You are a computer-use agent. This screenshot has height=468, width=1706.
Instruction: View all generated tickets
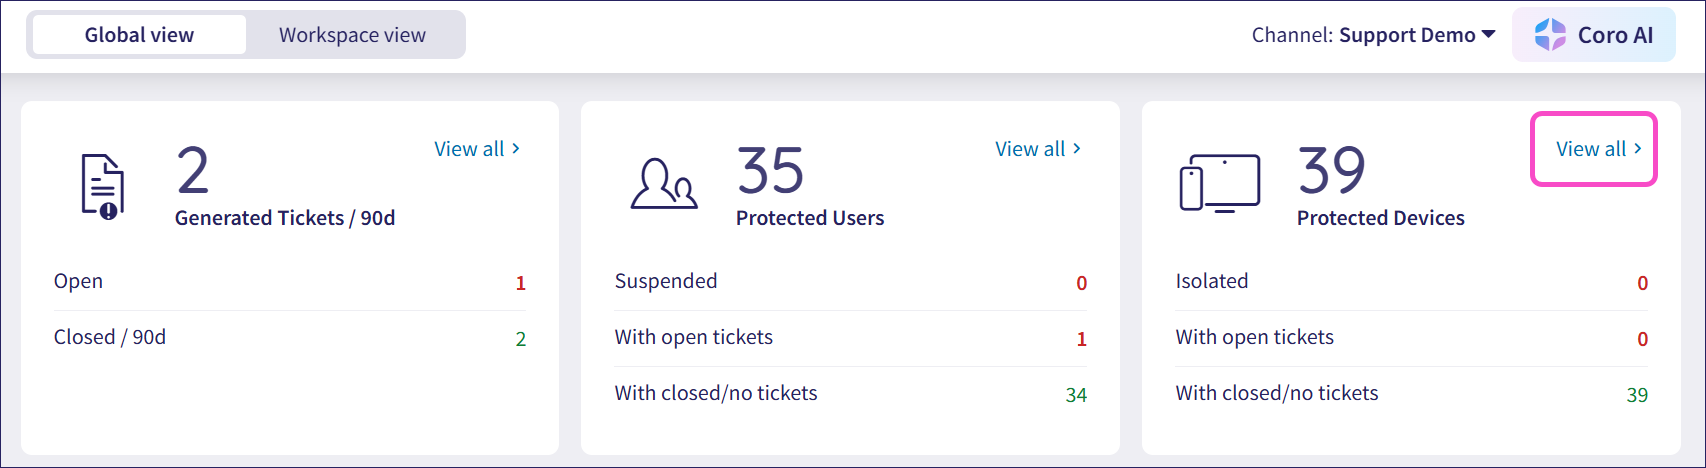(476, 149)
